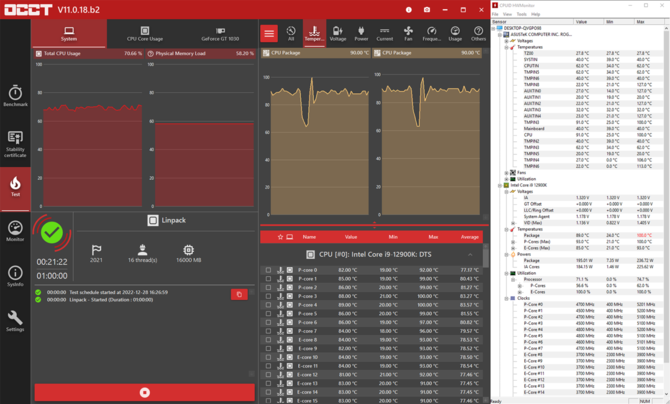Screen dimensions: 670x404
Task: Collapse Intel Core i9 12900K node in HWMonitor
Action: [500, 186]
